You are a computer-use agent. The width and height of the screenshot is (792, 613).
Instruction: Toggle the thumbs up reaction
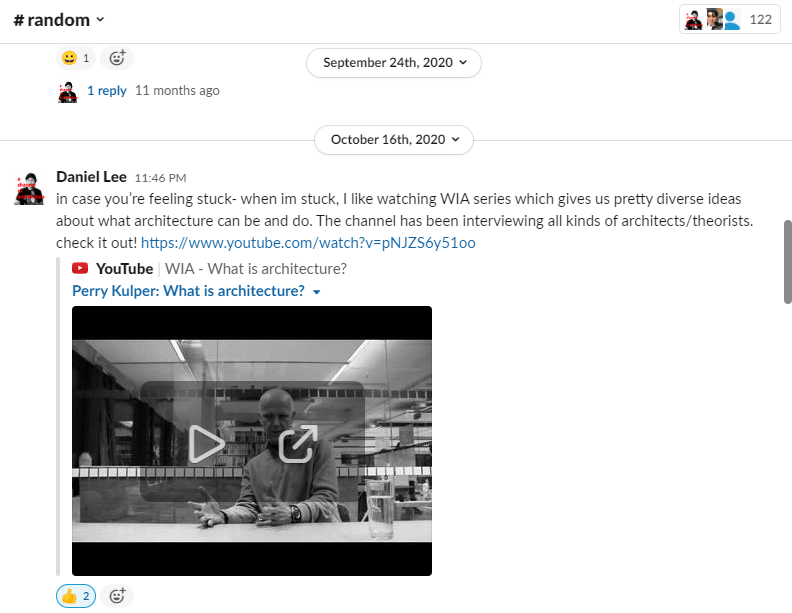point(76,596)
